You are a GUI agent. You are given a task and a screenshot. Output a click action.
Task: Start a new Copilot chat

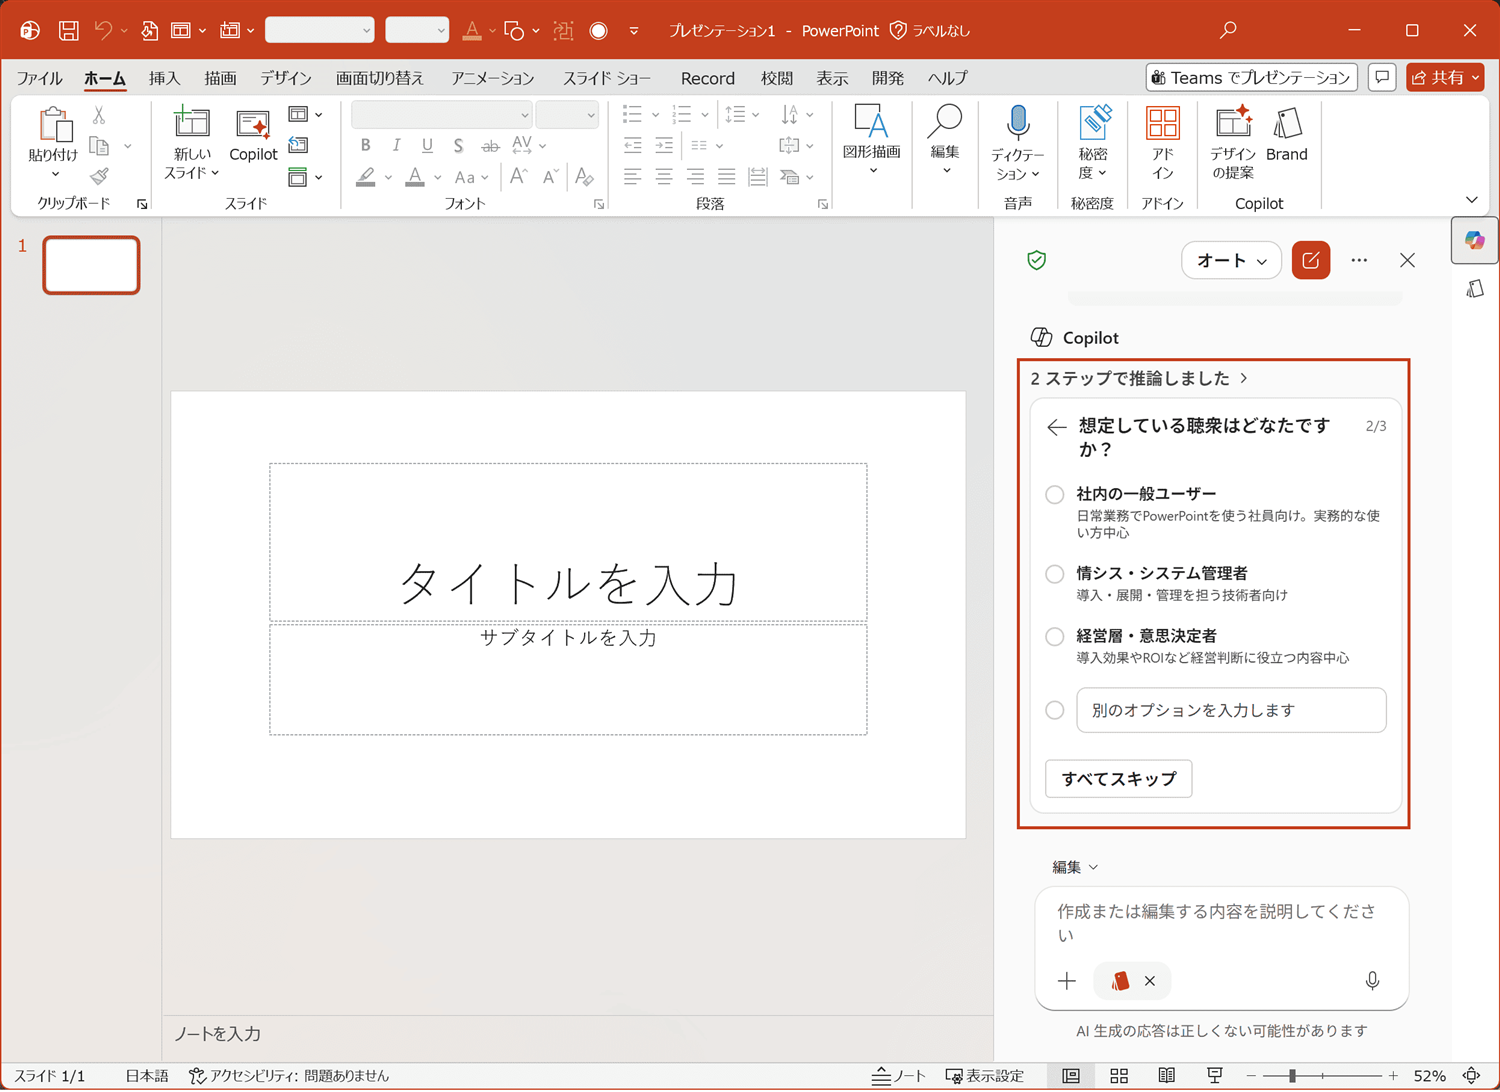1311,261
